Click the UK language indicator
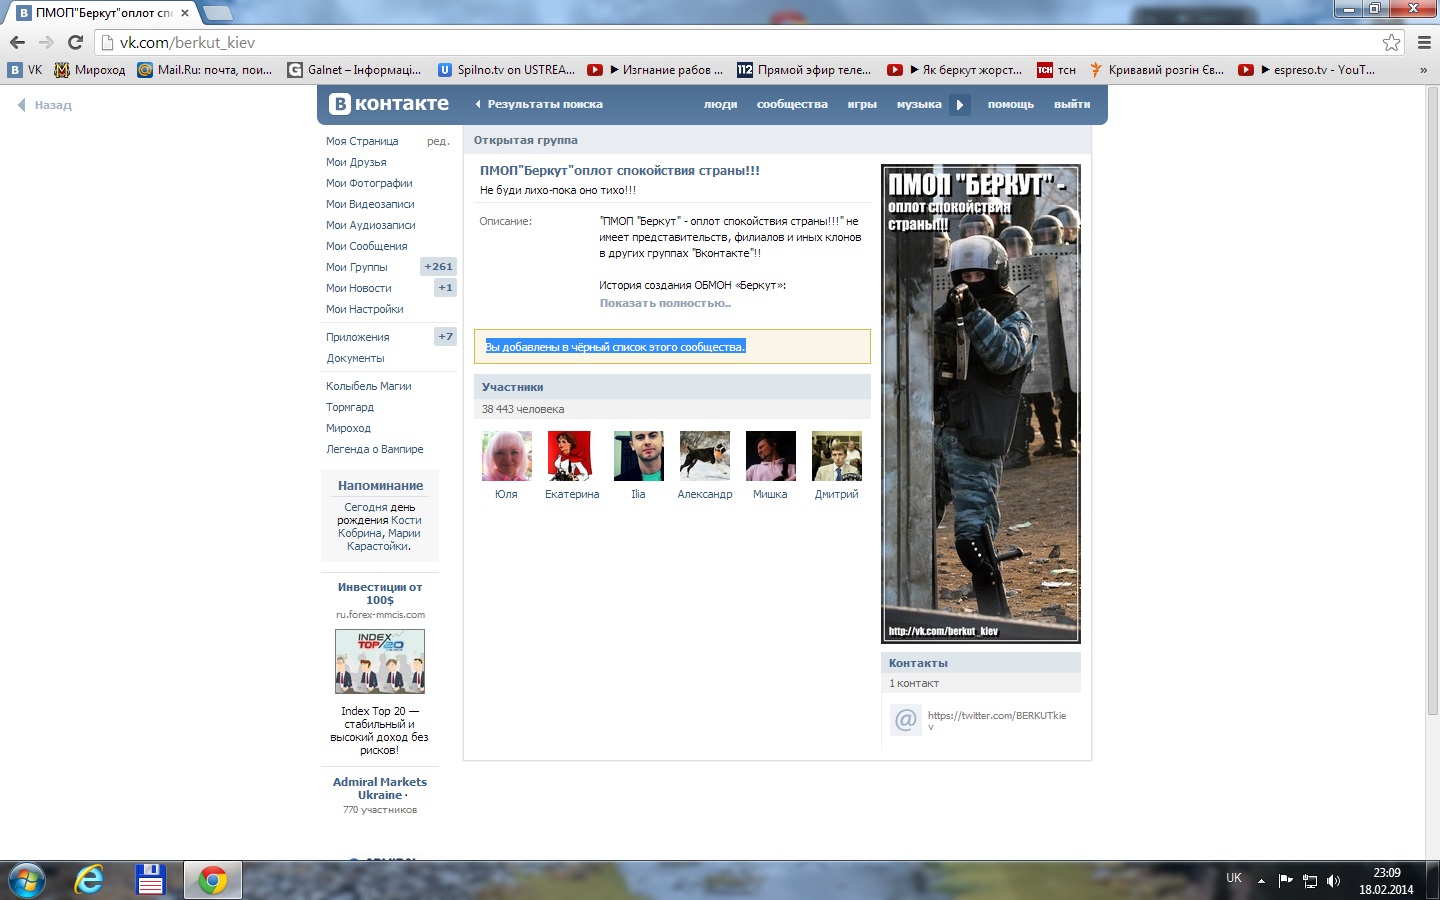 (x=1234, y=878)
